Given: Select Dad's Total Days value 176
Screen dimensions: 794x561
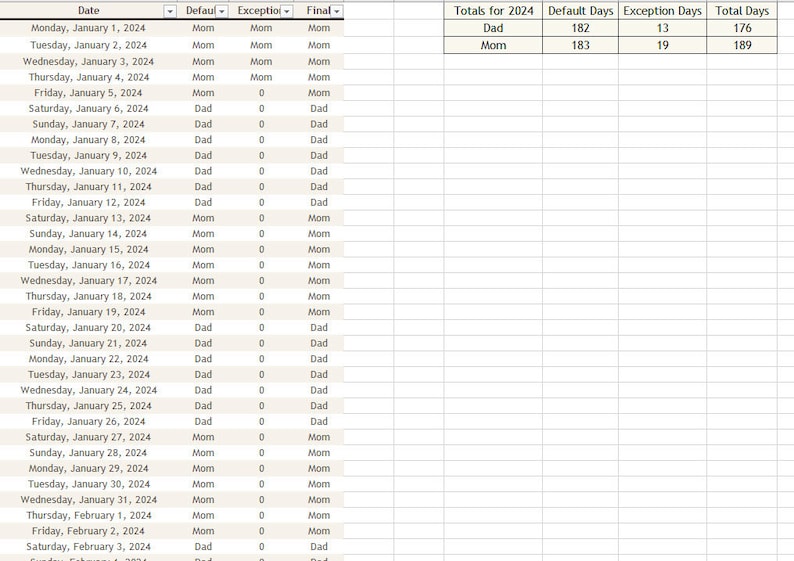Looking at the screenshot, I should coord(742,28).
